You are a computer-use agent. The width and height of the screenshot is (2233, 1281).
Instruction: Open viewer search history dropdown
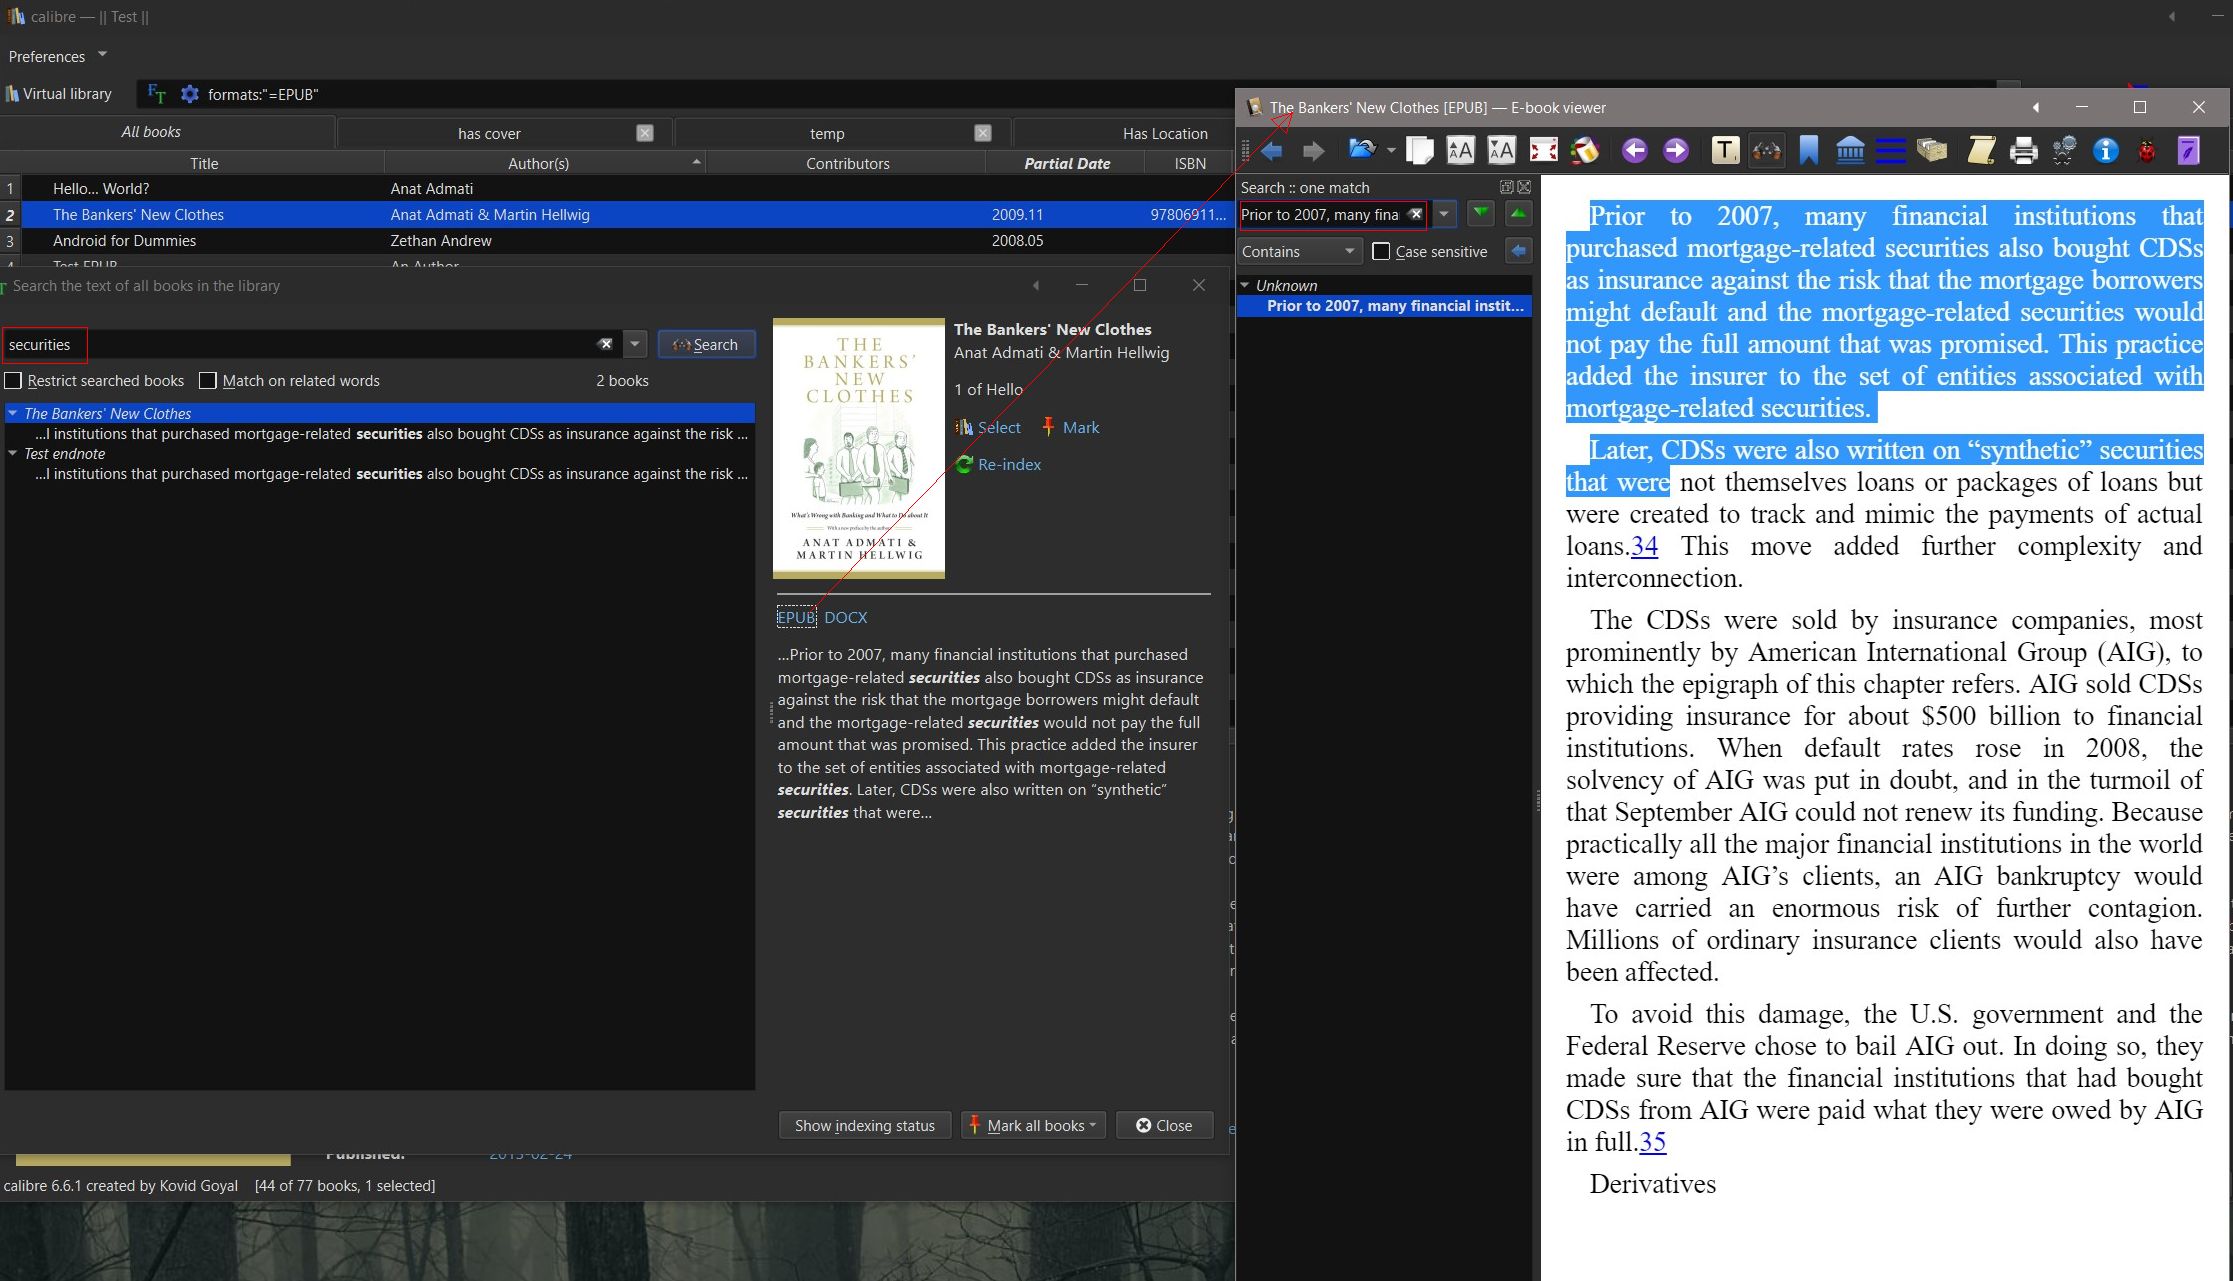[x=1444, y=214]
